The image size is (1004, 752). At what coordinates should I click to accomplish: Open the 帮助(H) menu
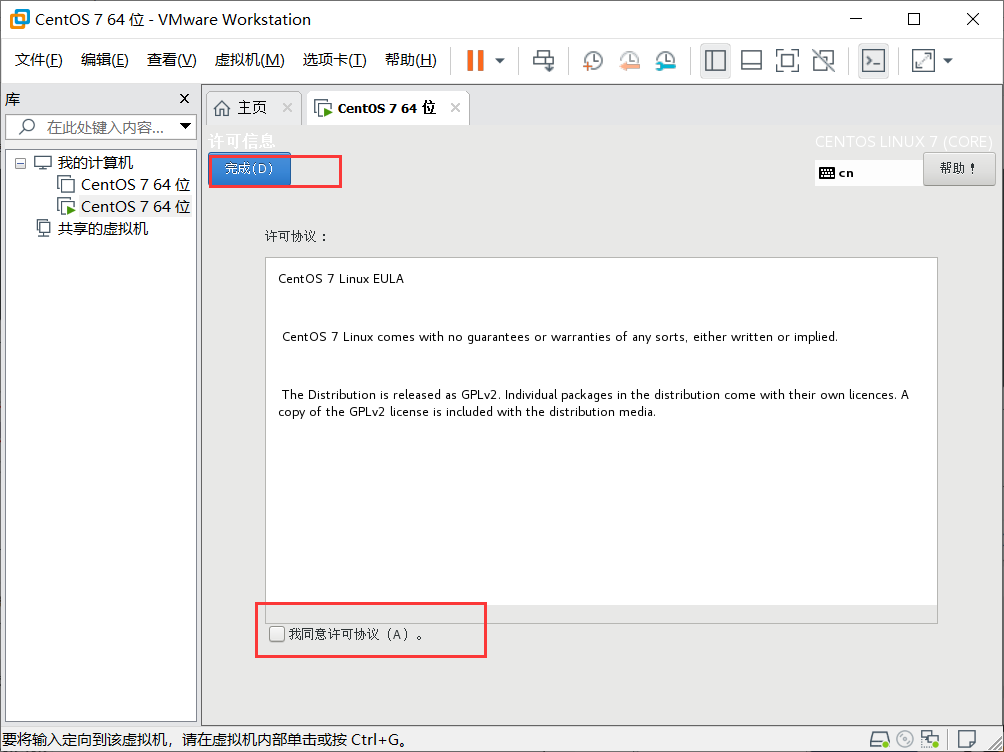[x=410, y=60]
